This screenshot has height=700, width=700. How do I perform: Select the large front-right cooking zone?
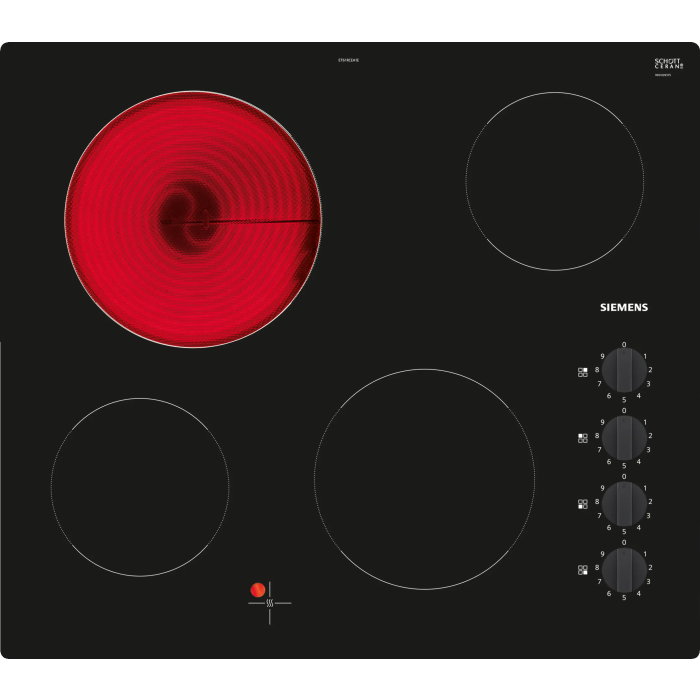point(424,479)
